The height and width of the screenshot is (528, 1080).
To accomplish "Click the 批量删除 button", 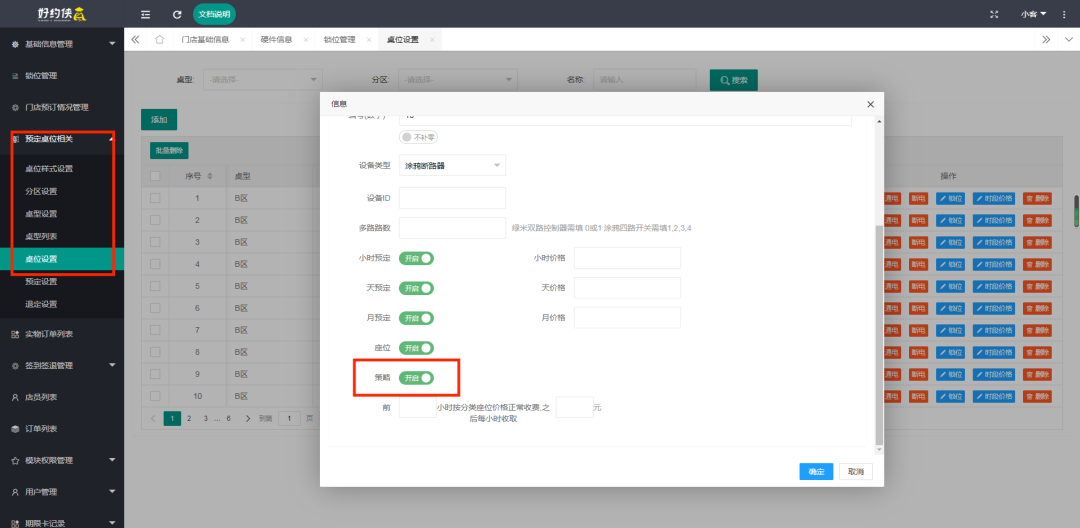I will pyautogui.click(x=169, y=150).
